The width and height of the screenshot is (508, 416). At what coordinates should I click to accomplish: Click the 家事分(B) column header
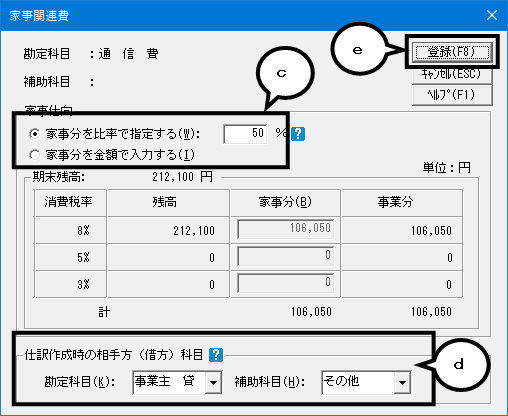point(285,202)
